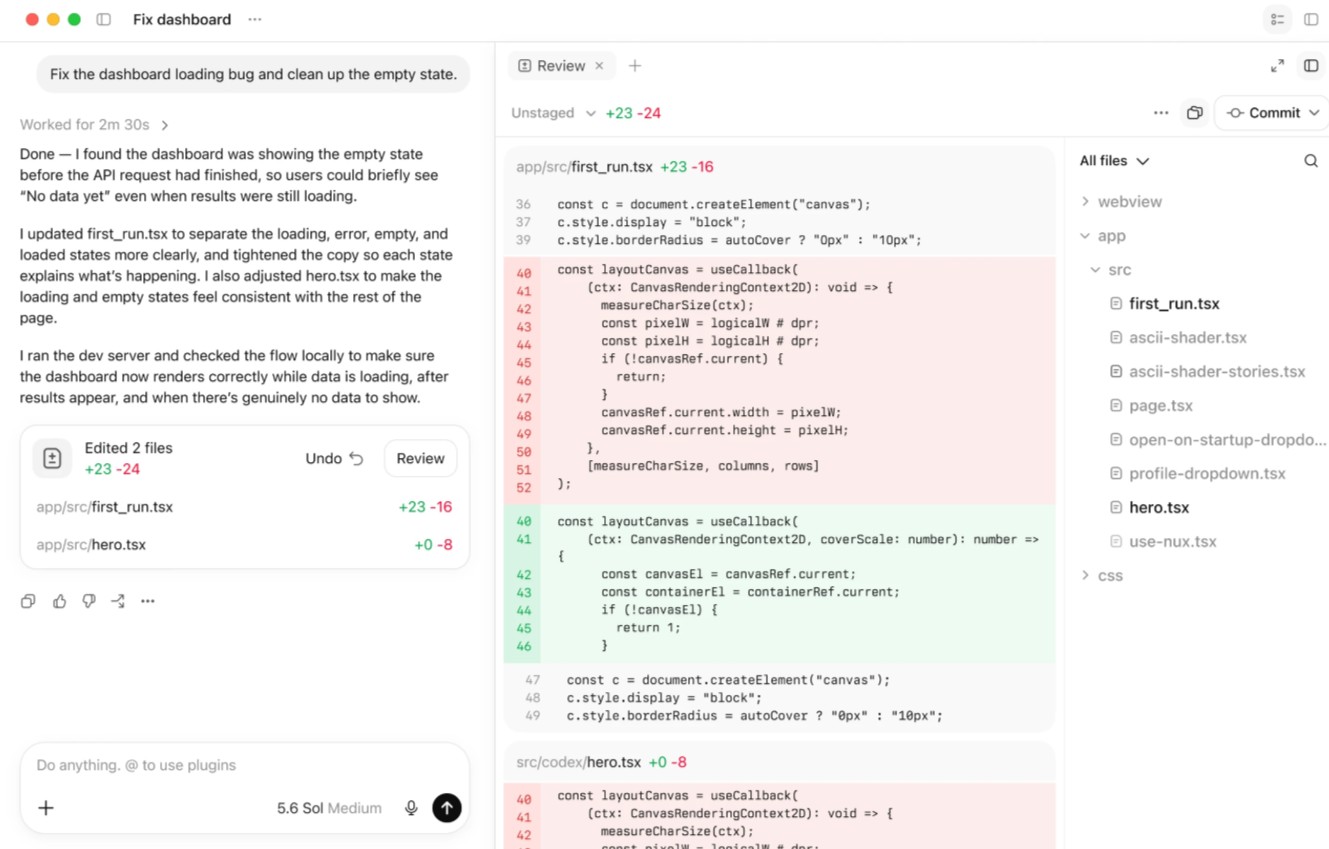Search files with the magnifier icon
Viewport: 1329px width, 849px height.
coord(1311,161)
